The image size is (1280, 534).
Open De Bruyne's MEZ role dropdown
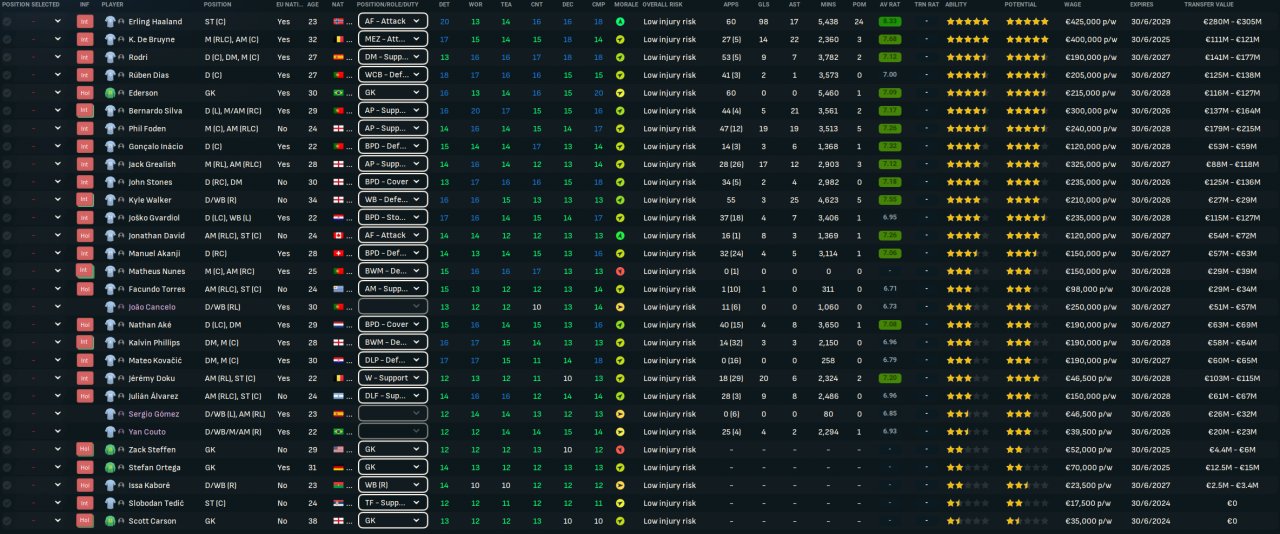pos(392,39)
